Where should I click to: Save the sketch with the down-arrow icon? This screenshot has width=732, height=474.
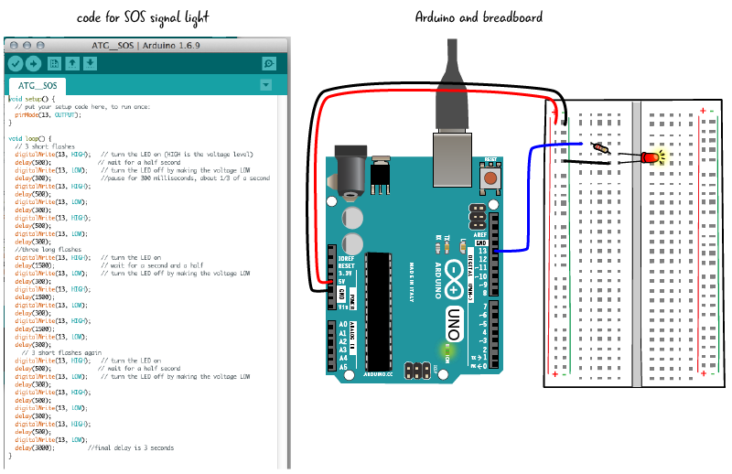[90, 64]
